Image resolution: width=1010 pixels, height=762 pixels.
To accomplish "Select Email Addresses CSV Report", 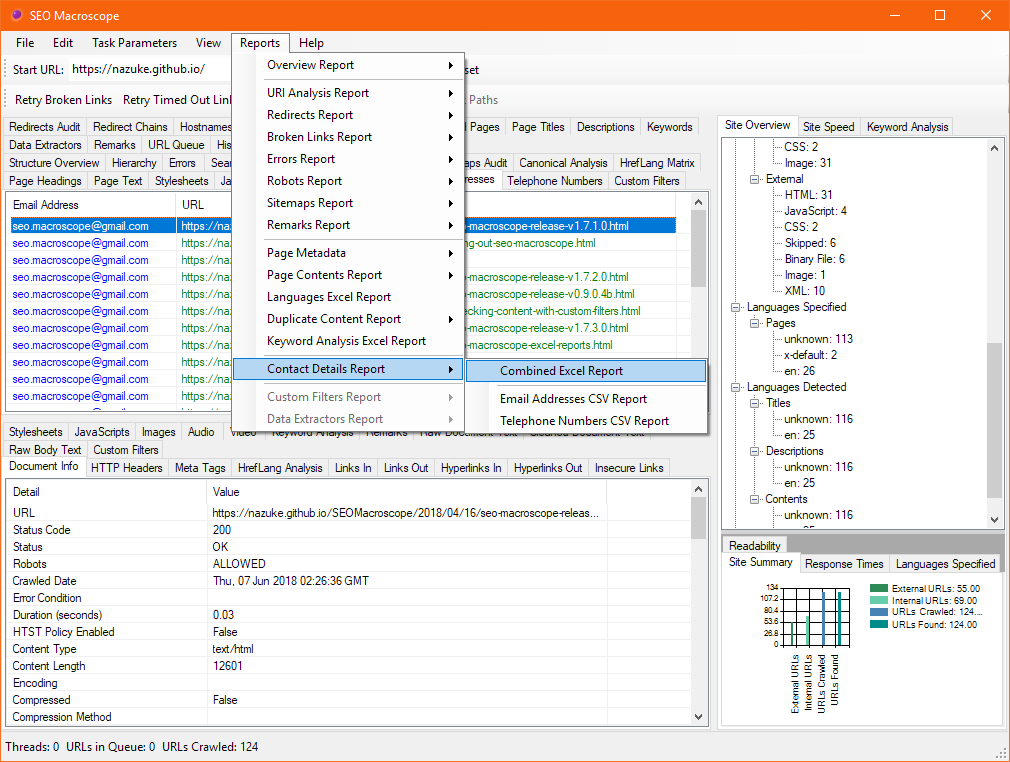I will coord(586,399).
